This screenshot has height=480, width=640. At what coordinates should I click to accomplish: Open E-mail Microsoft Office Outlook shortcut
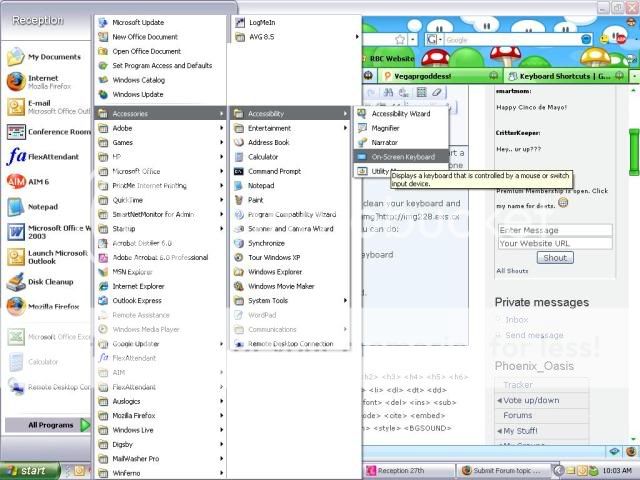click(47, 107)
